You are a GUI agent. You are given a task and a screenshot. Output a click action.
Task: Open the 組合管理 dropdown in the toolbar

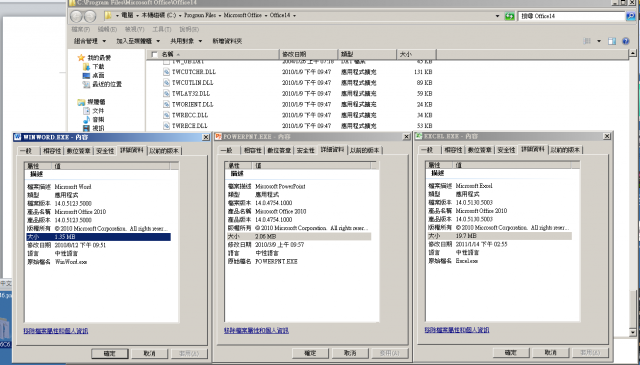coord(90,41)
